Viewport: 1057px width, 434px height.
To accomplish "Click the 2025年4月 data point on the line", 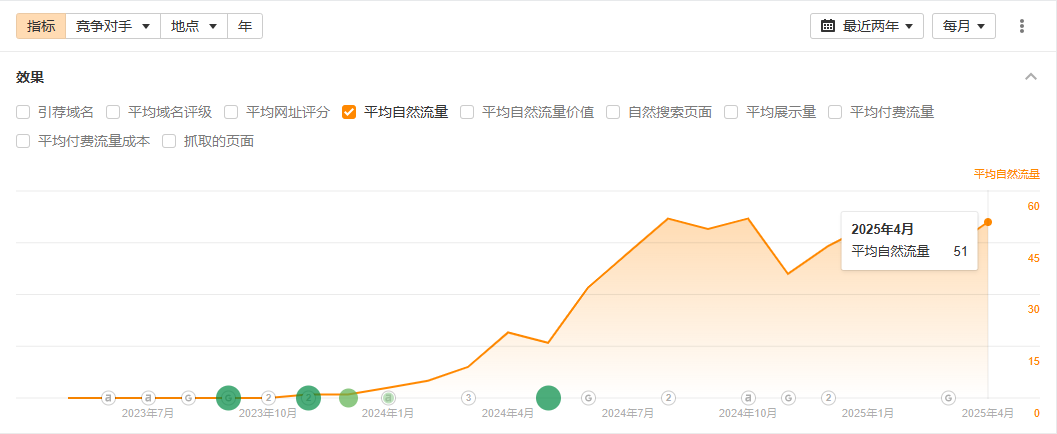I will [x=988, y=222].
